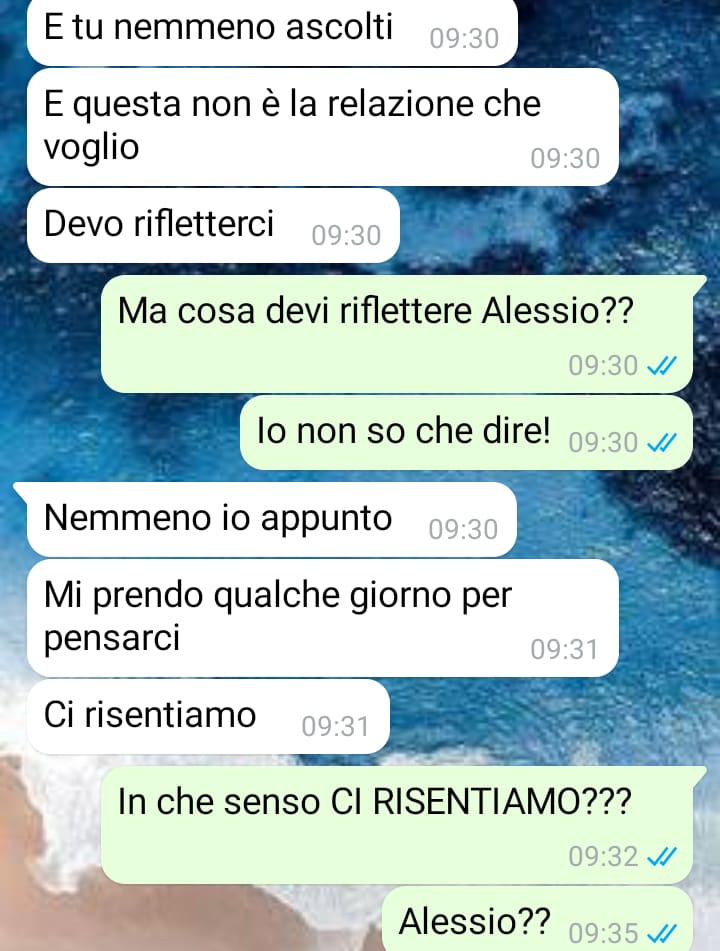Tap the 'Io non so che dire!' bubble
This screenshot has width=720, height=951.
(466, 432)
